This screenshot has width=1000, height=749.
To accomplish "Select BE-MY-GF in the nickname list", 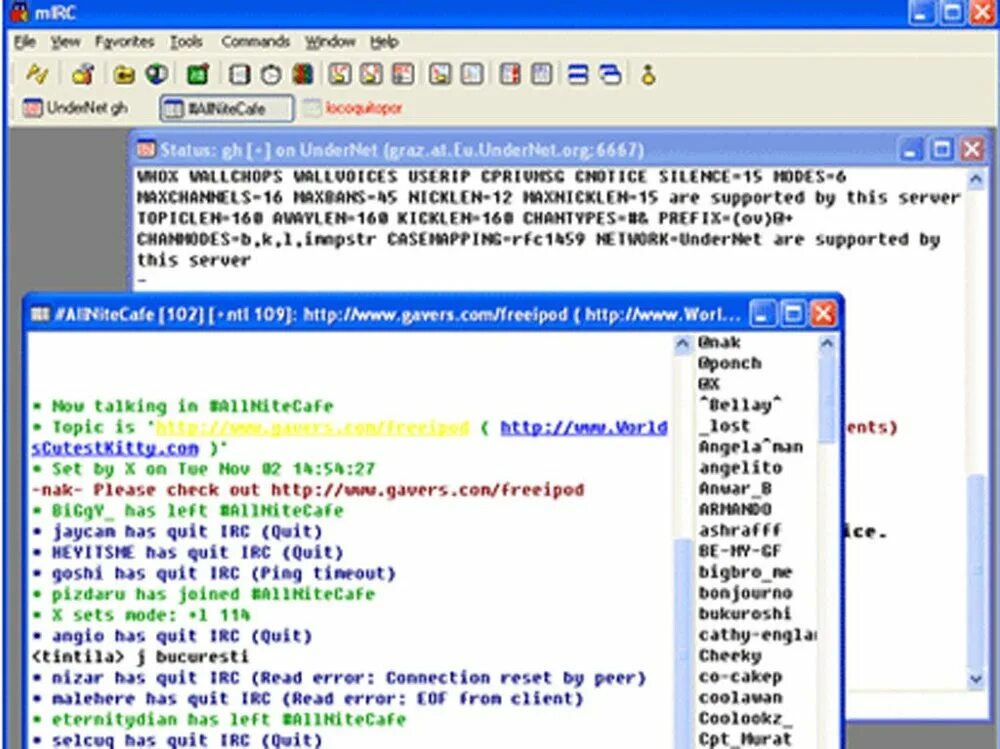I will coord(740,551).
